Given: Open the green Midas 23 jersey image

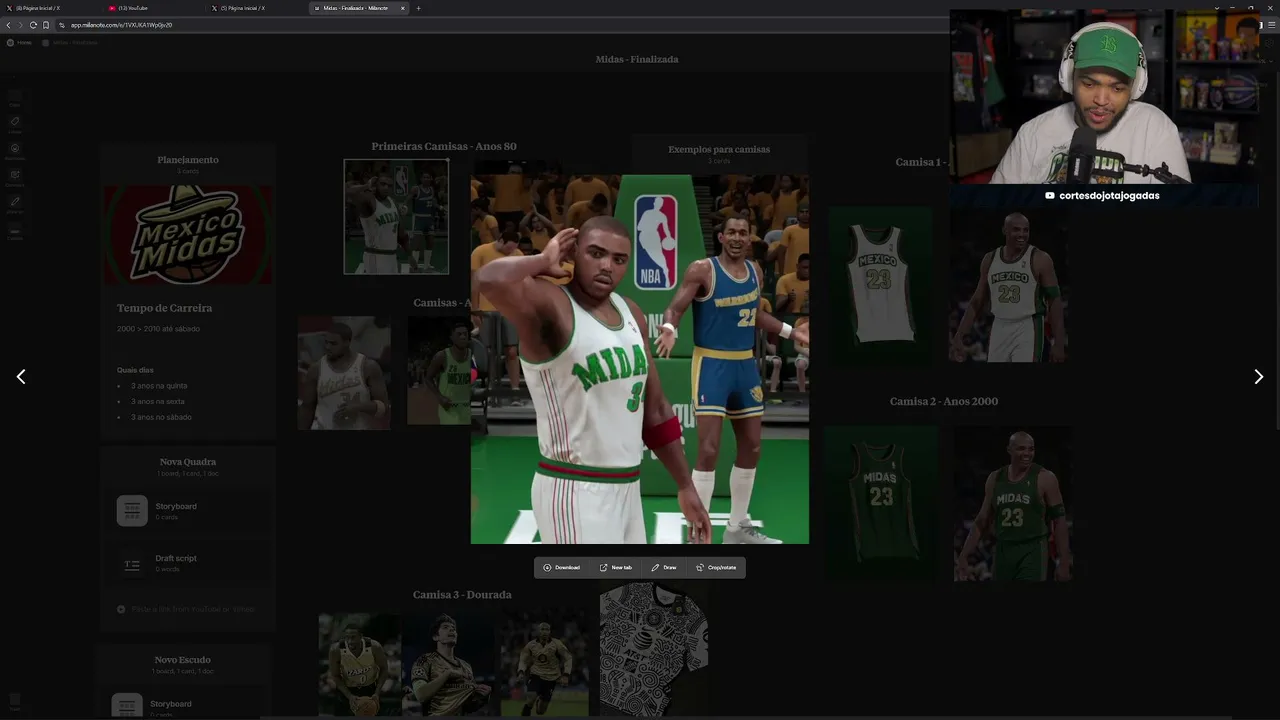Looking at the screenshot, I should point(881,502).
